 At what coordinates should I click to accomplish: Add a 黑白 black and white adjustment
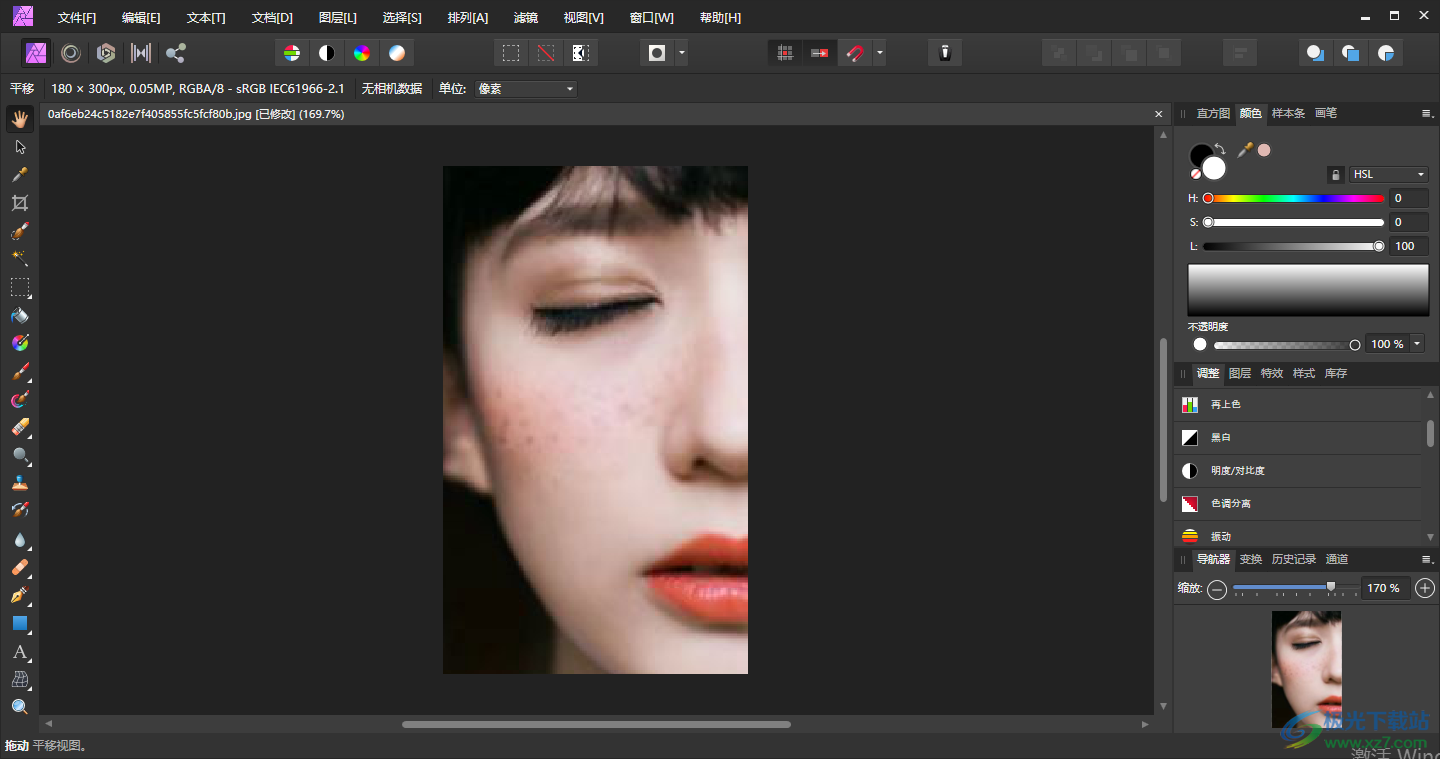[1298, 438]
